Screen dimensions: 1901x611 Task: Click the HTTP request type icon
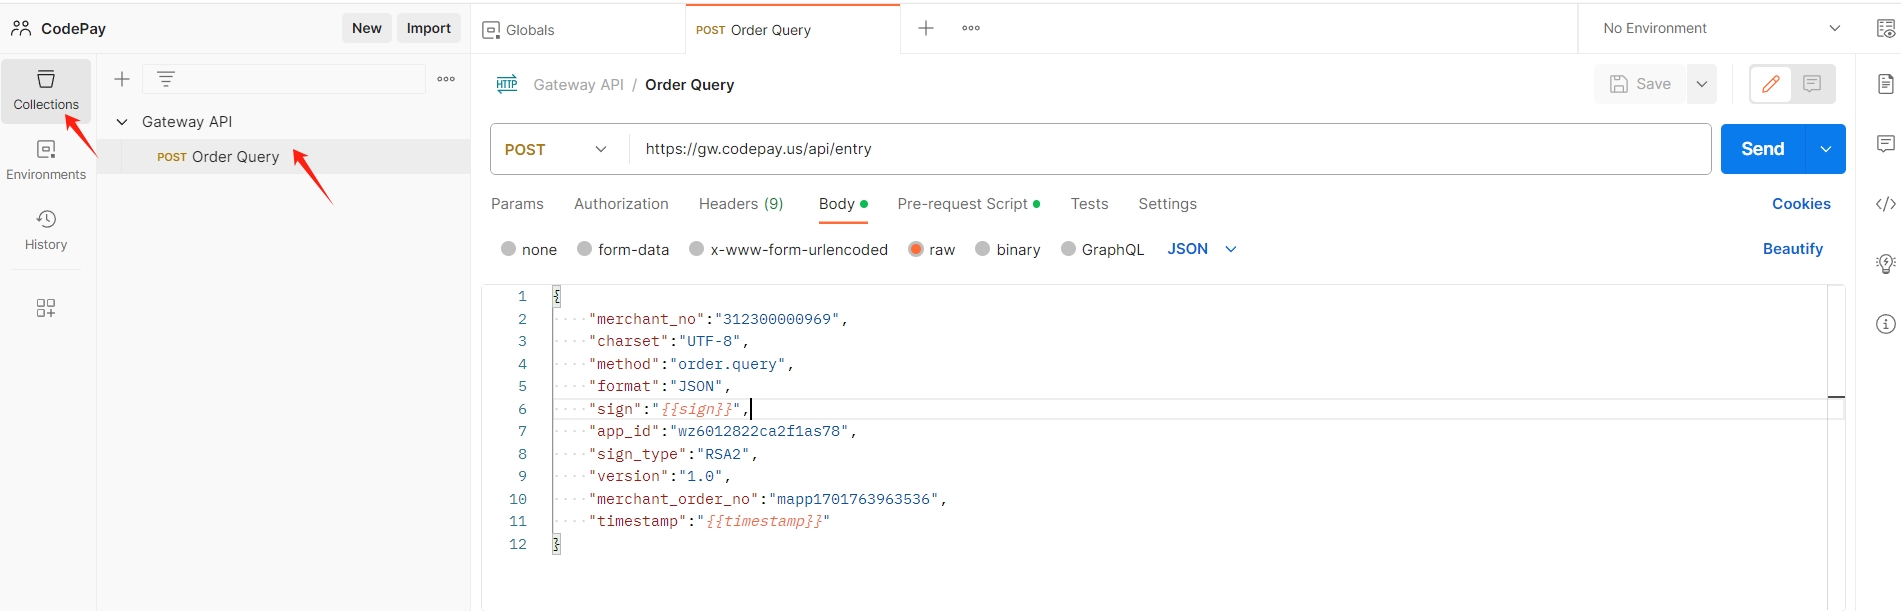click(507, 84)
